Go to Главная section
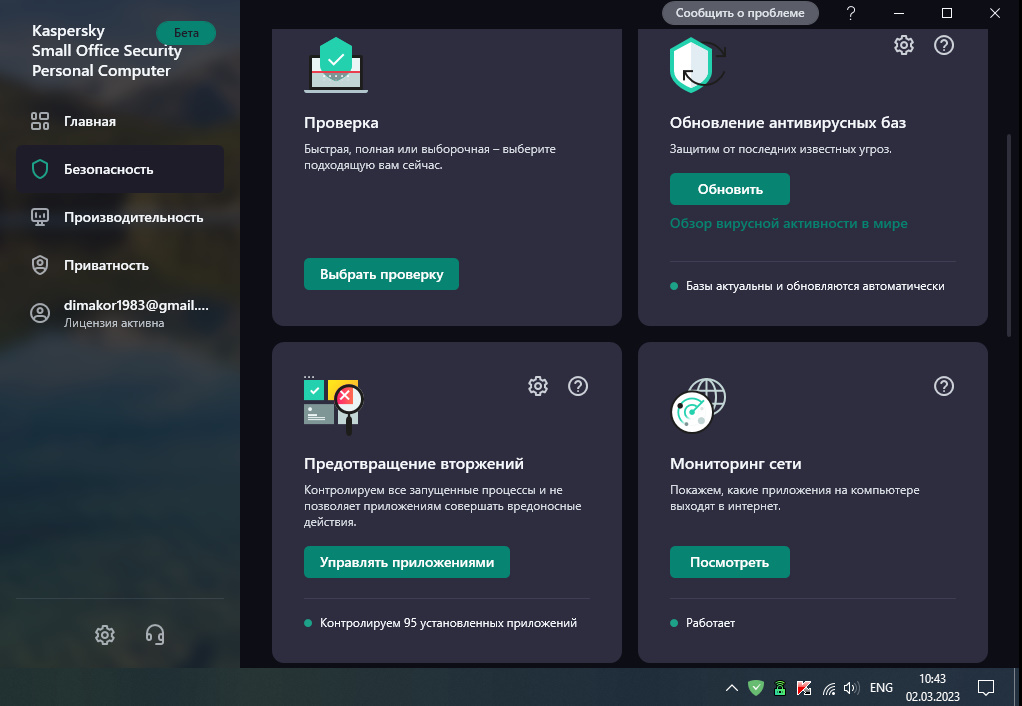Screen dimensions: 1022x706 [120, 121]
